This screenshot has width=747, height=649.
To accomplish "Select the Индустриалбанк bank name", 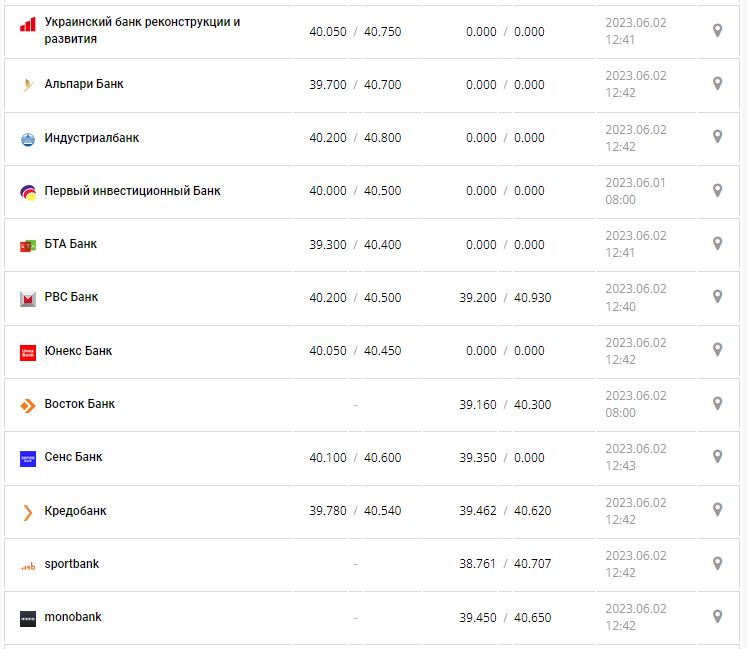I will 92,138.
